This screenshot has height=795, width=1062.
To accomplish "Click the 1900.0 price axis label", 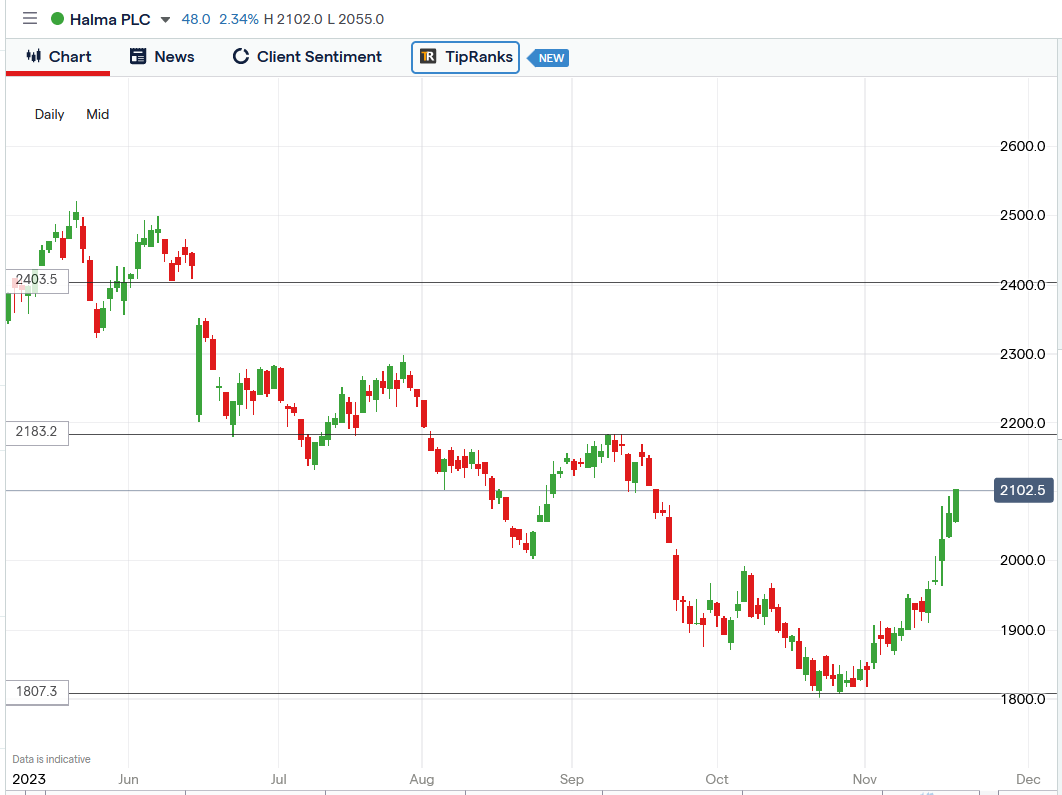I will pyautogui.click(x=1023, y=630).
